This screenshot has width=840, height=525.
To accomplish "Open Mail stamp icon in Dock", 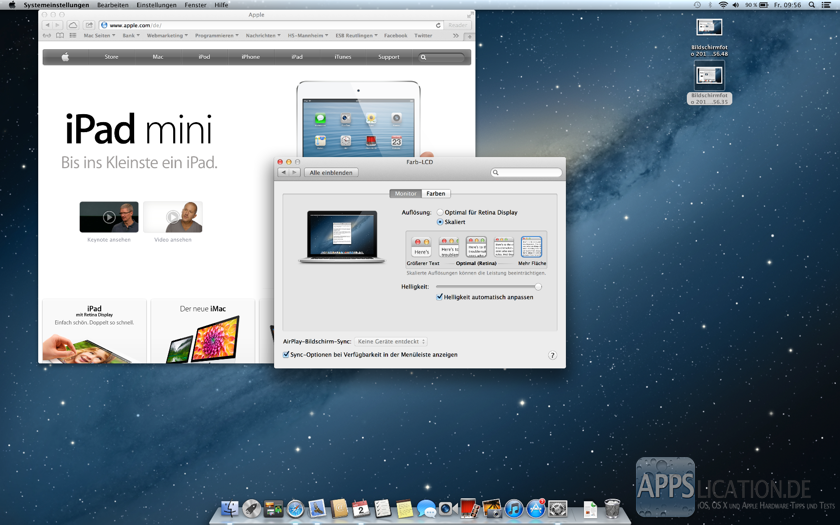I will pos(317,508).
